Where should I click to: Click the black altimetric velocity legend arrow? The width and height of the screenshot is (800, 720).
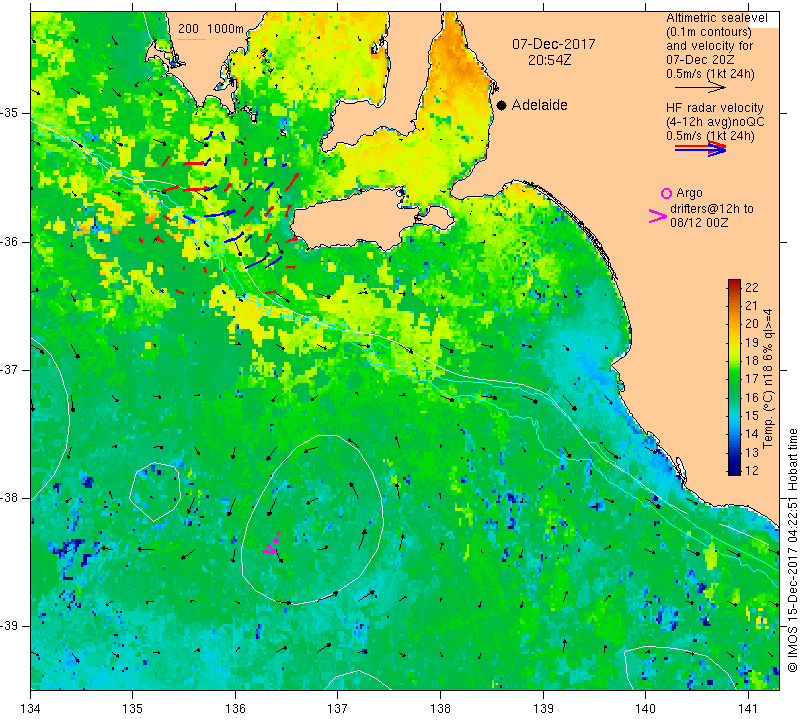pyautogui.click(x=701, y=88)
